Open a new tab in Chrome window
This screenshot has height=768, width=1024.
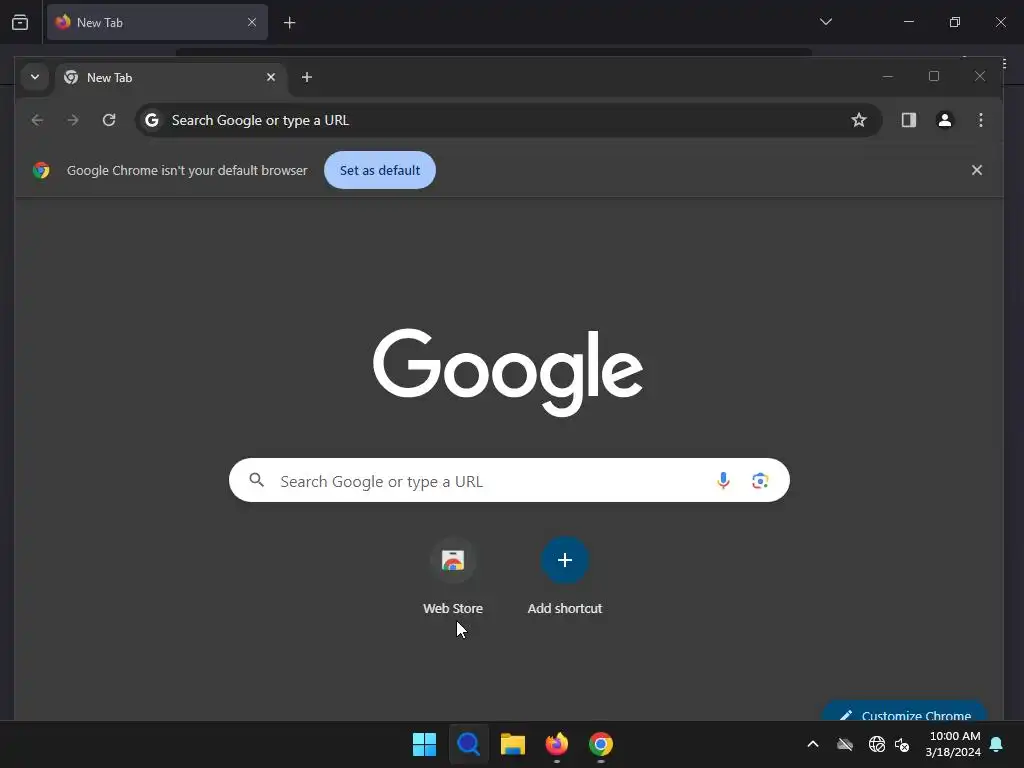coord(307,77)
